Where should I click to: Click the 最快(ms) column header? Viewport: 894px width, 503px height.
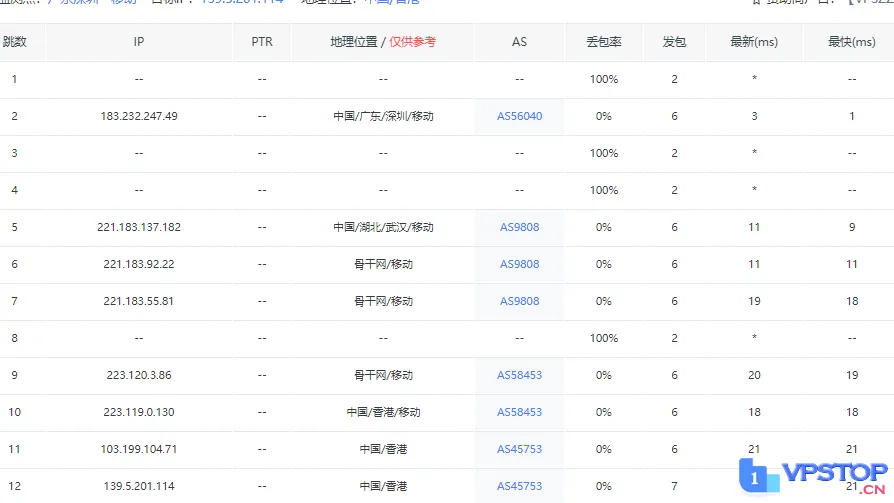[851, 42]
